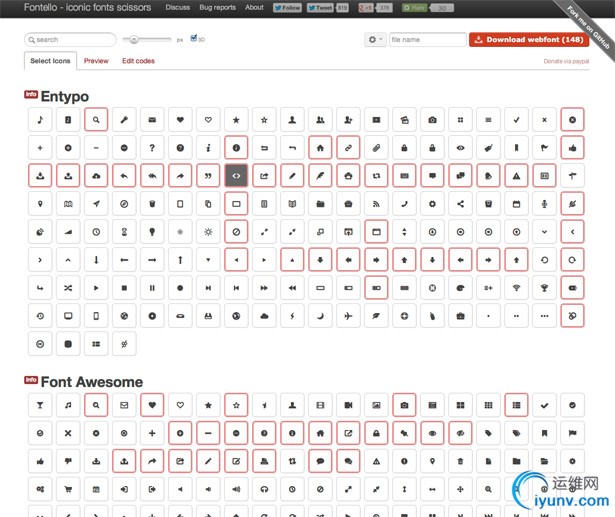Select the flag icon in Entypo
The image size is (615, 517).
[x=544, y=148]
